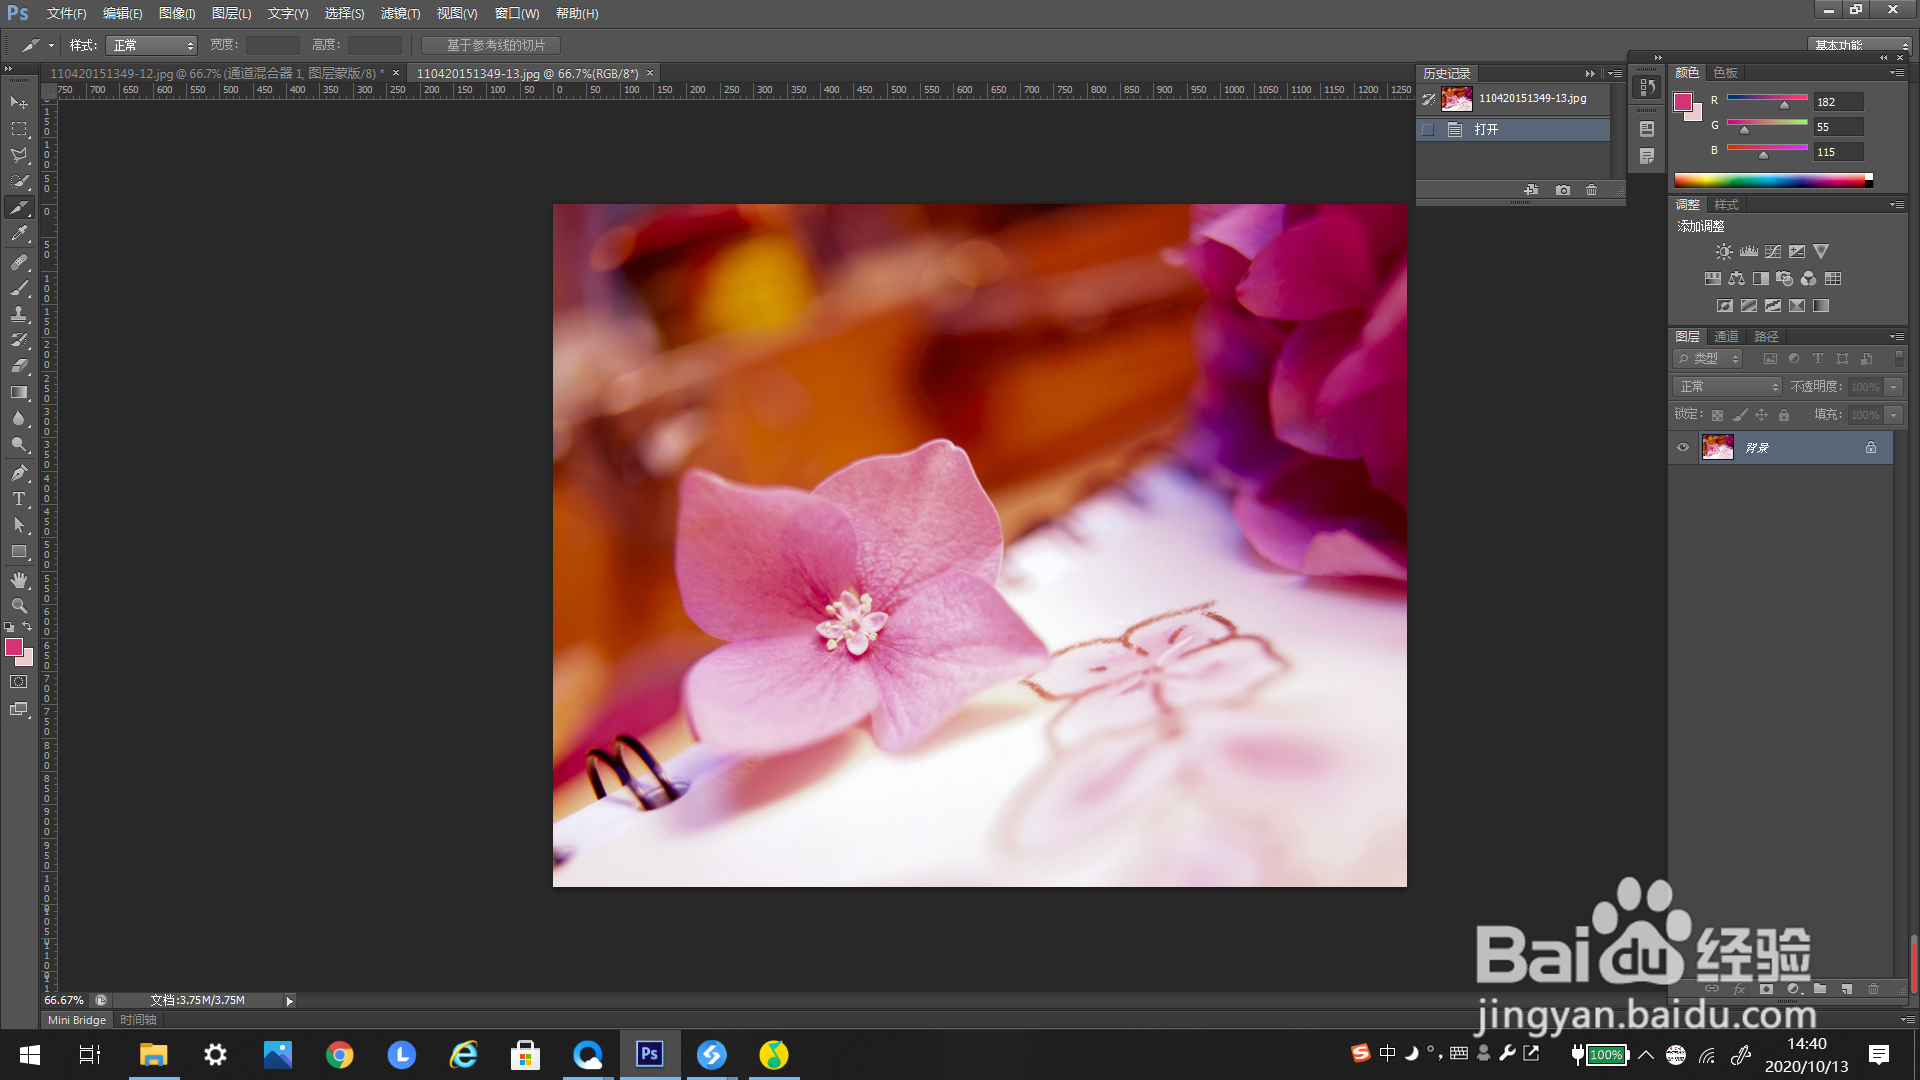Add a Curves adjustment
Viewport: 1920px width, 1080px height.
pos(1773,252)
